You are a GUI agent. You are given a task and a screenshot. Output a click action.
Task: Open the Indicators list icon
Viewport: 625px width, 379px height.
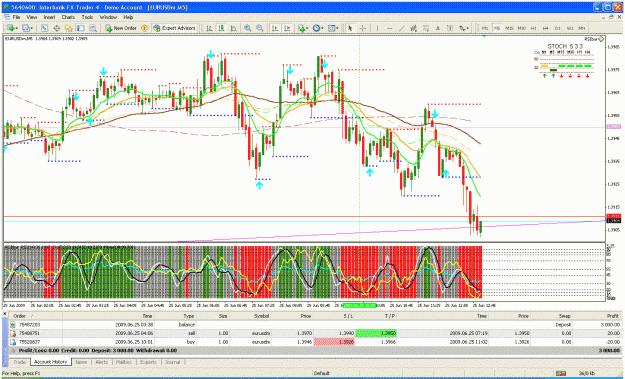302,28
